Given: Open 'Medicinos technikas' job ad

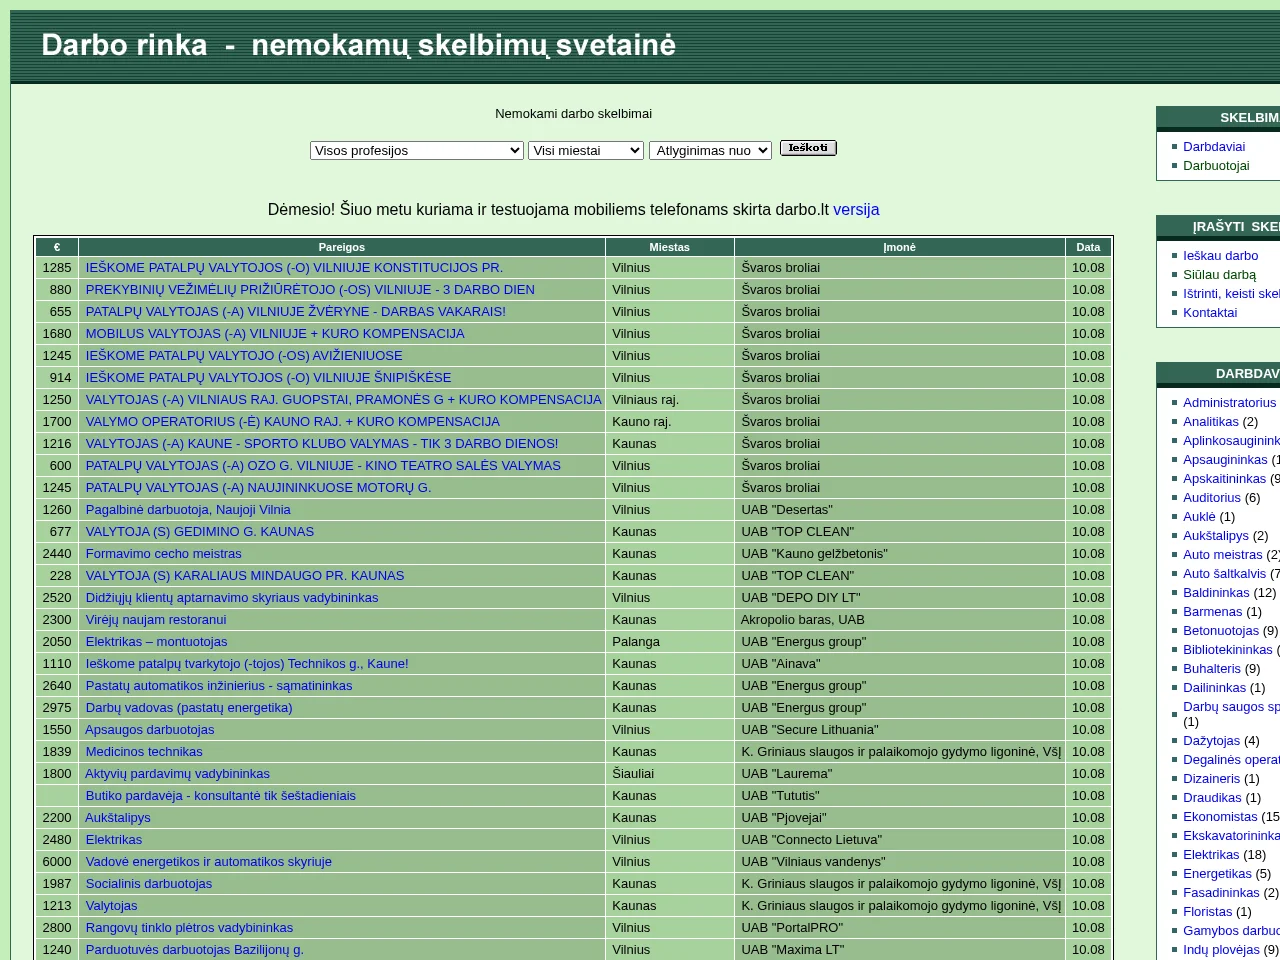Looking at the screenshot, I should (x=144, y=752).
